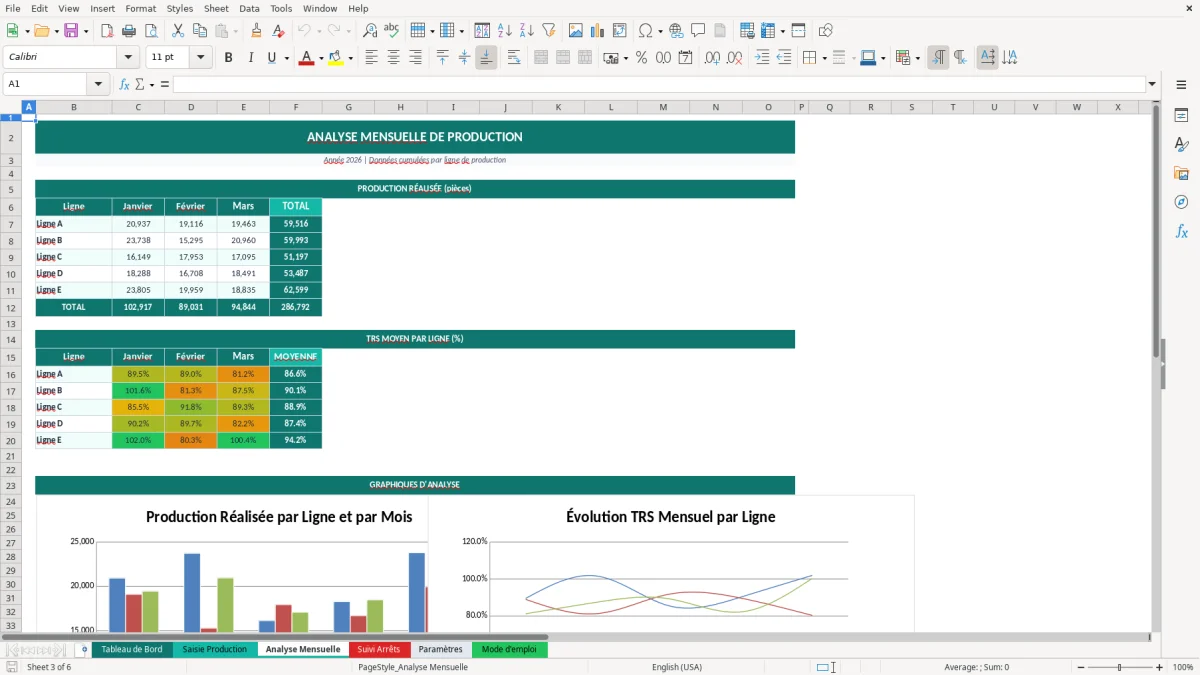Copy selection with the Copy icon

pyautogui.click(x=199, y=31)
